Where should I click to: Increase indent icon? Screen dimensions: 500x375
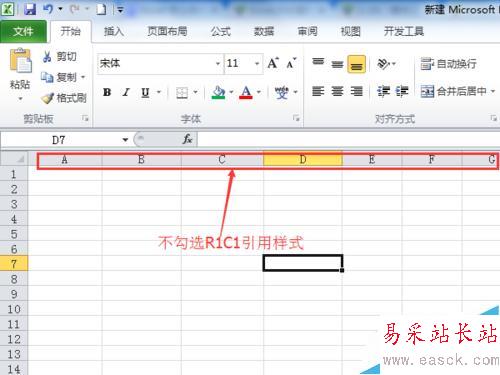[x=402, y=91]
